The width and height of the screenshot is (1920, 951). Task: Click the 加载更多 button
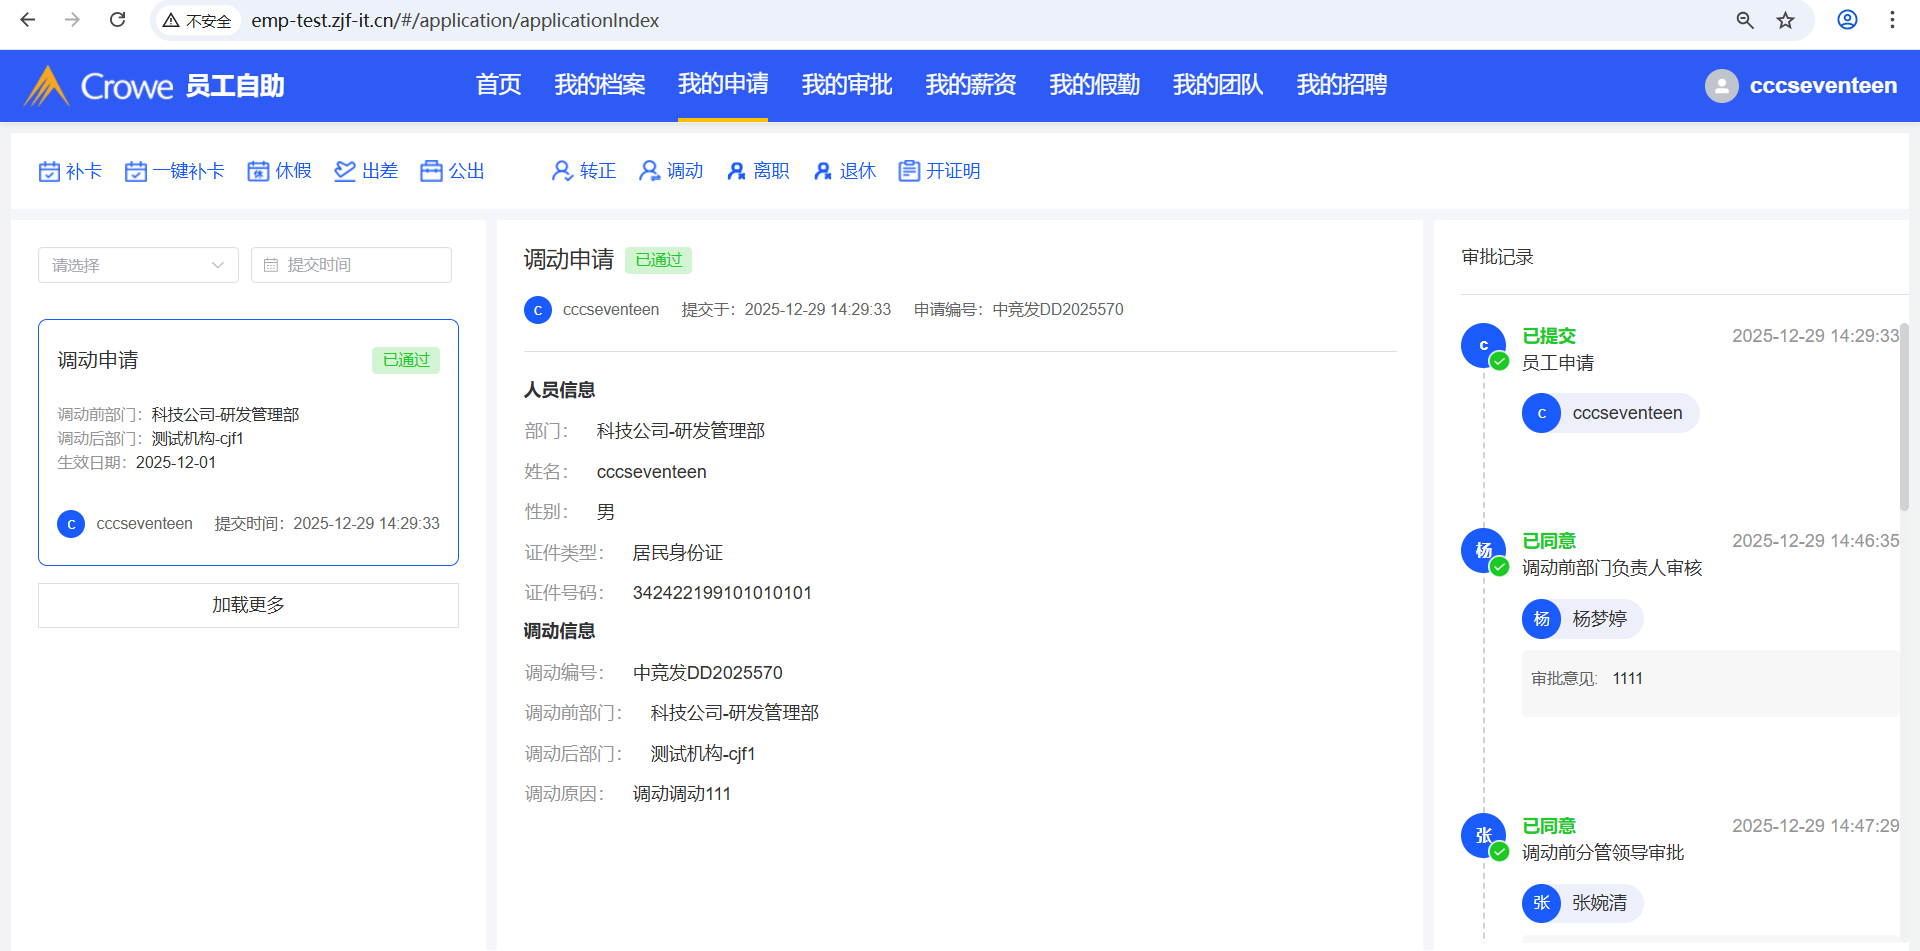coord(248,605)
